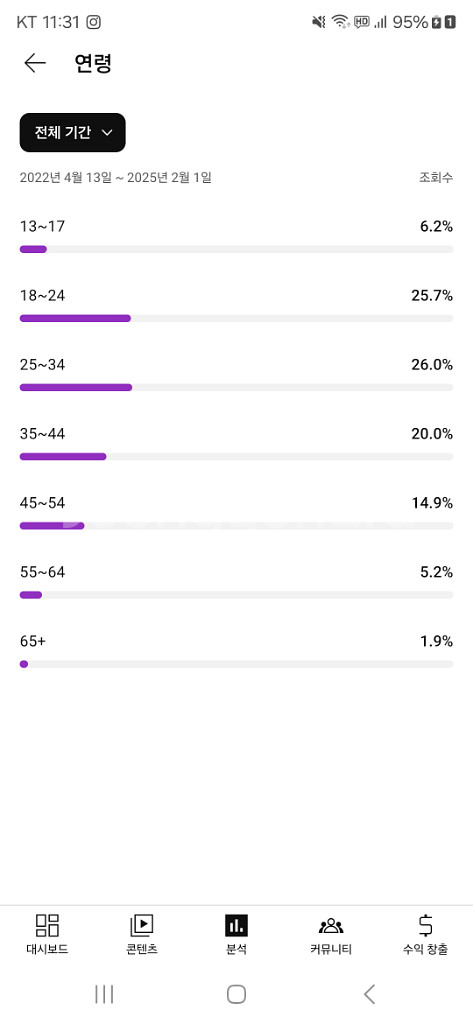
Task: Select the 분석 analytics bar chart icon
Action: [236, 925]
